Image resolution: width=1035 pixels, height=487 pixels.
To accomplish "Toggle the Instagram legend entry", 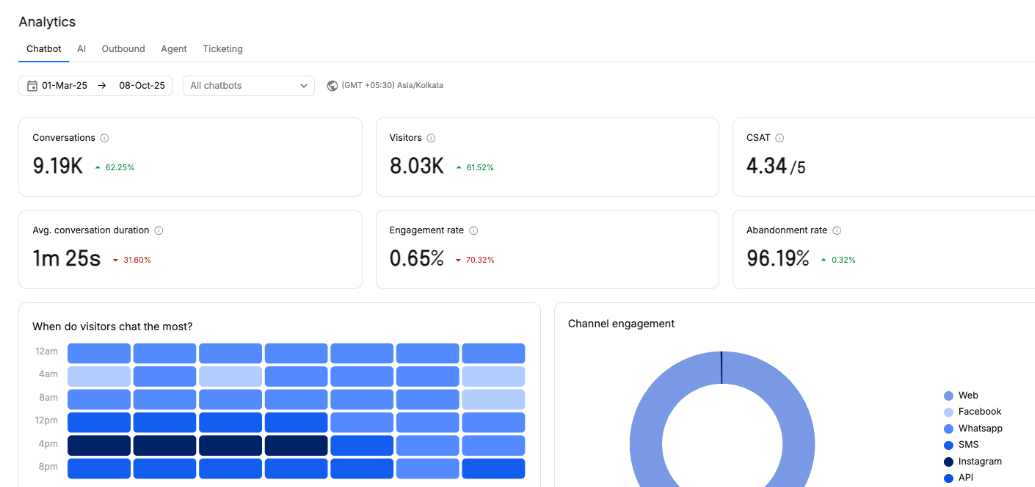I will pyautogui.click(x=973, y=461).
